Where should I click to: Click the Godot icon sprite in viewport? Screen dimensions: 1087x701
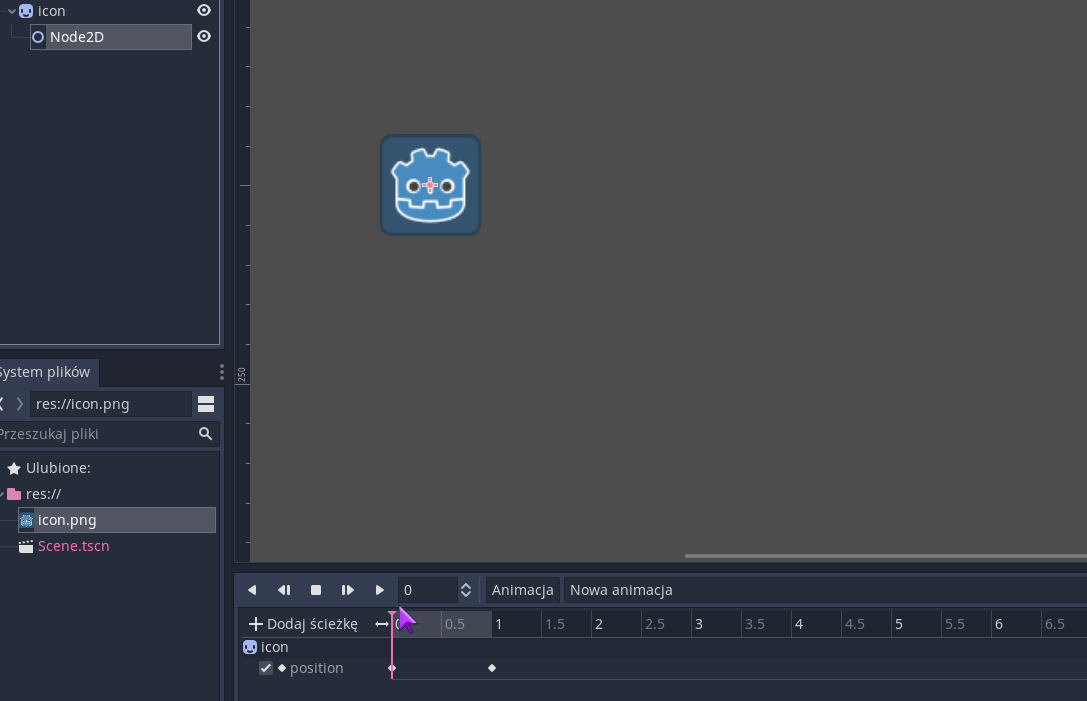coord(431,185)
